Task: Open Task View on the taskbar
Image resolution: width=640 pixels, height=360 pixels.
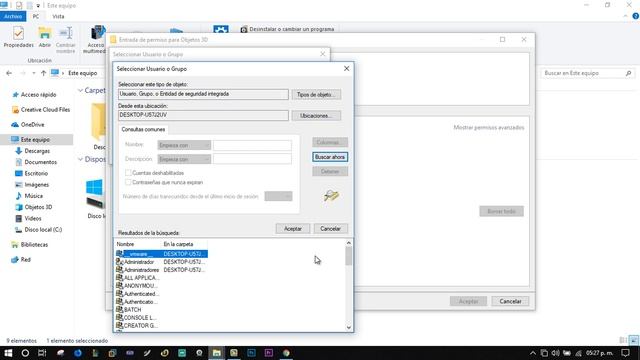Action: pos(42,353)
